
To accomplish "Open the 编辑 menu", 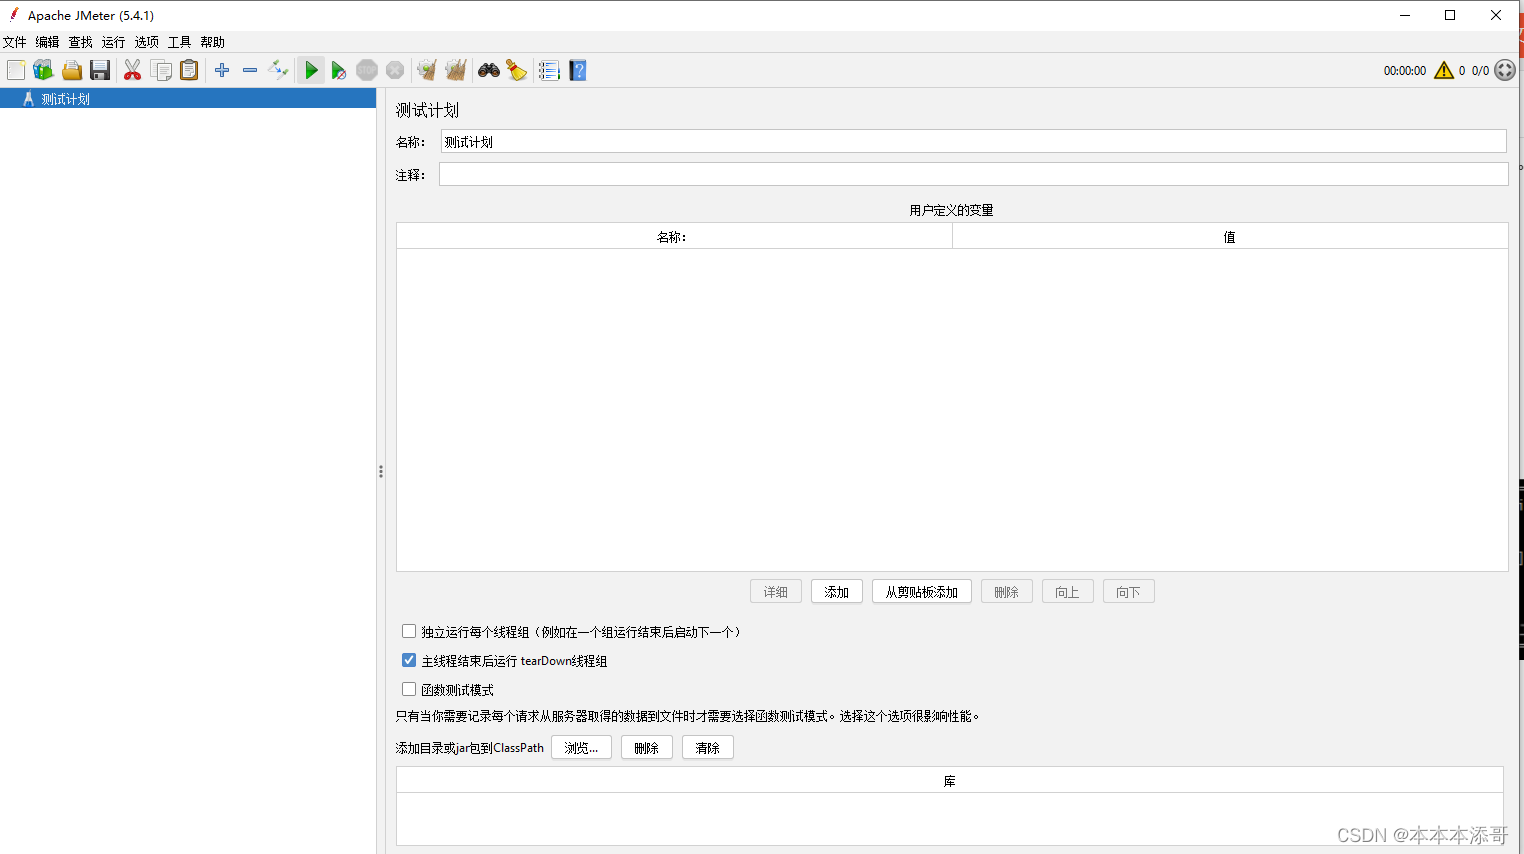I will (48, 42).
